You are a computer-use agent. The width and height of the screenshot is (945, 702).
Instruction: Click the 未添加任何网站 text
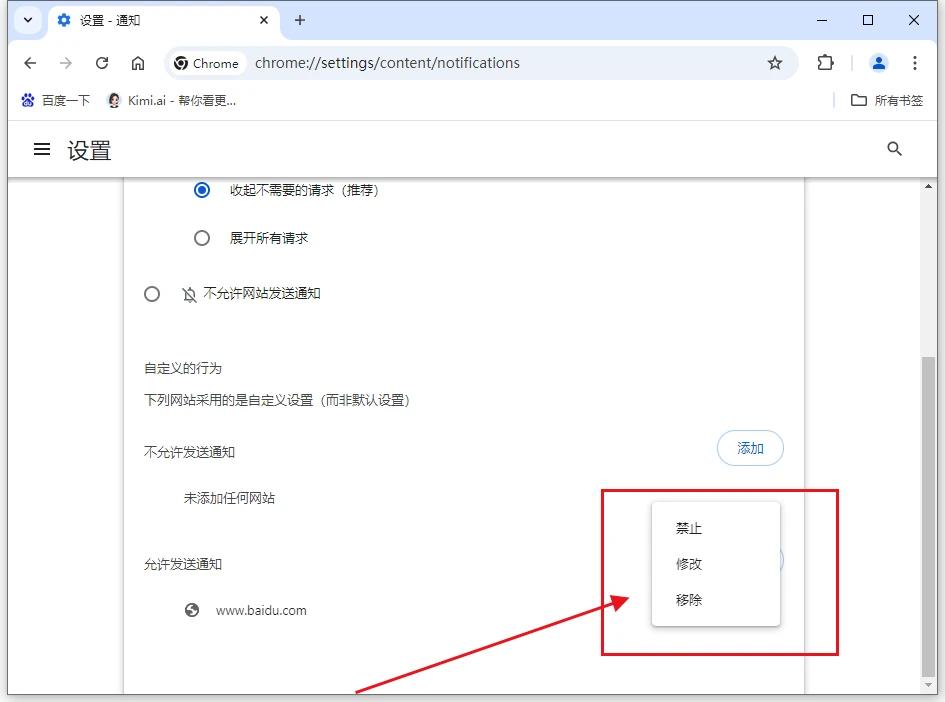click(229, 498)
